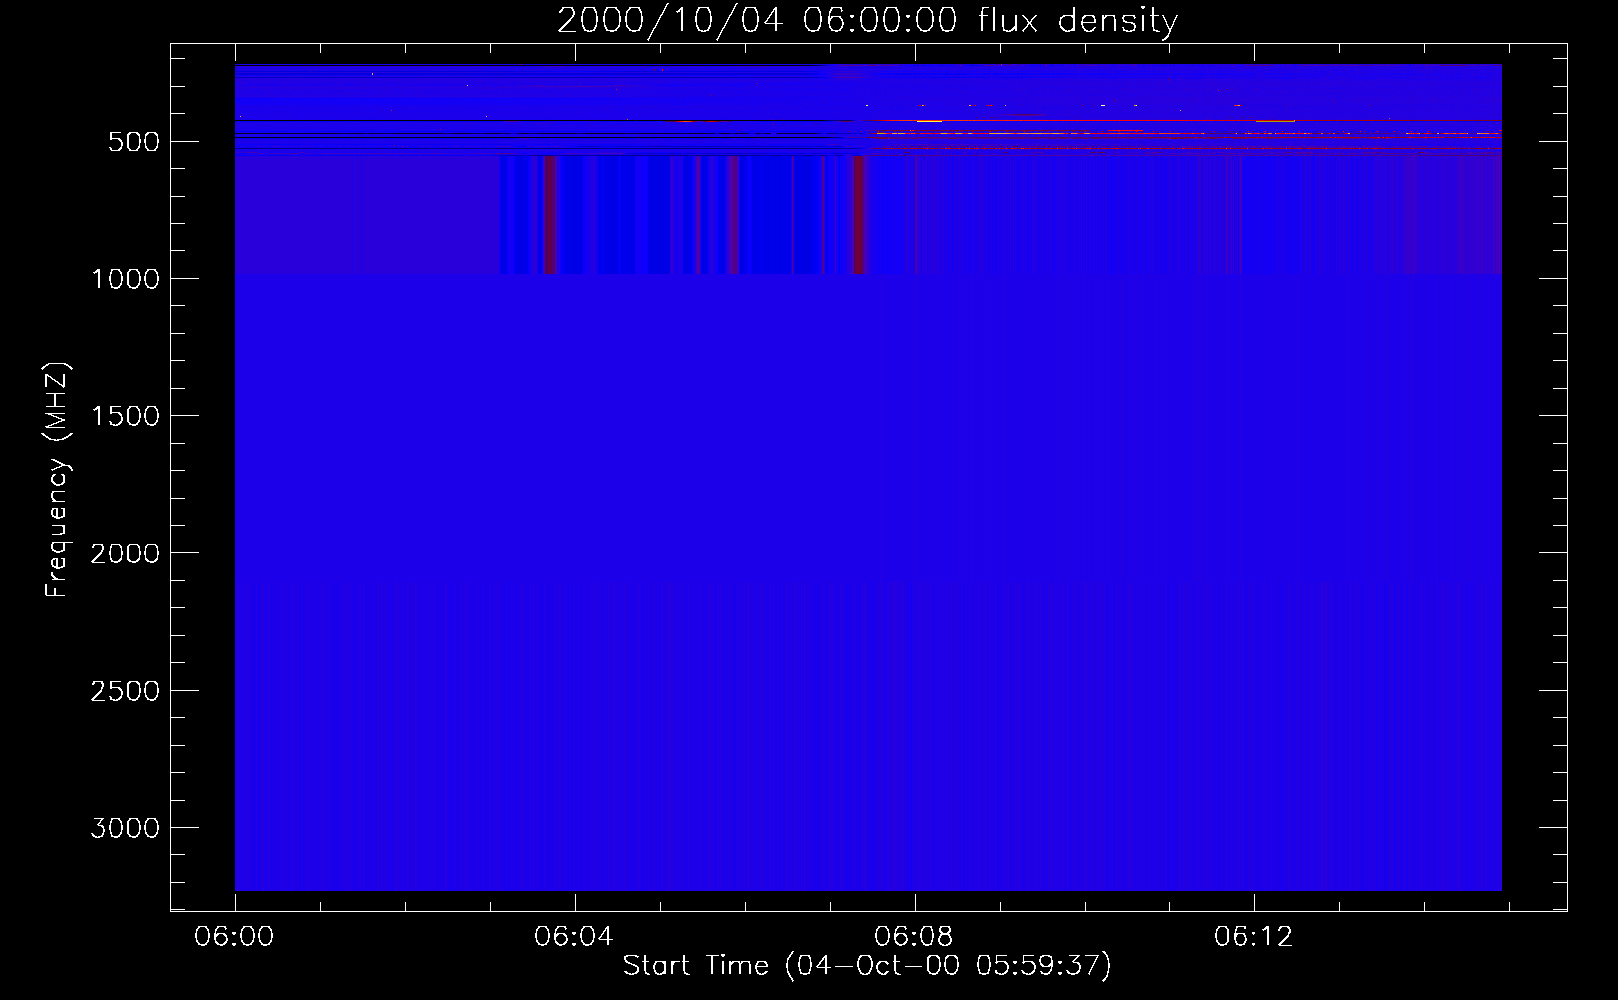
Task: Click the plot title "2000/10/04 06:00:00 flux density"
Action: pyautogui.click(x=867, y=21)
